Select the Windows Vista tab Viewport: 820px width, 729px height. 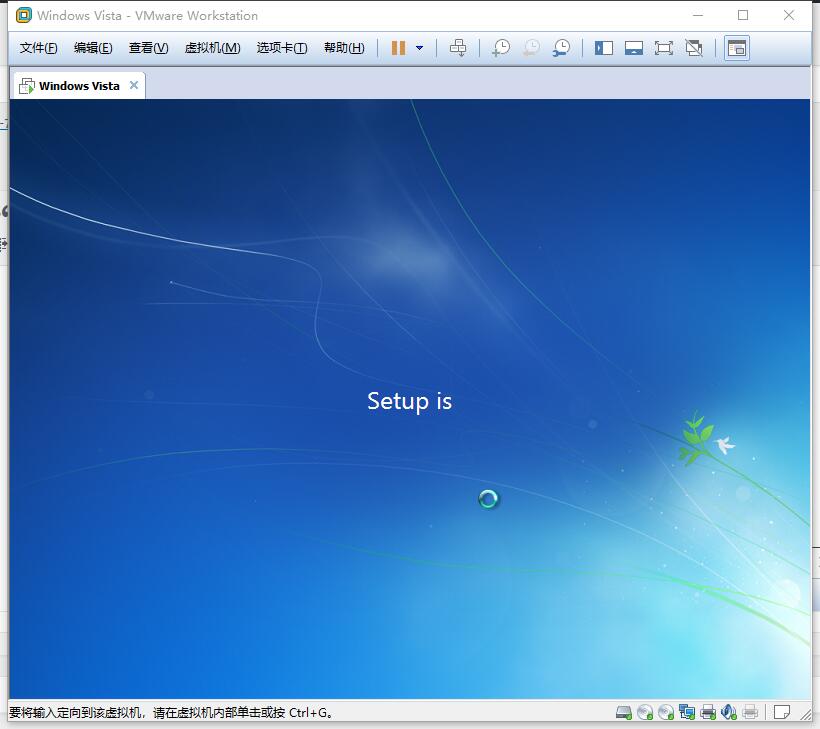pyautogui.click(x=78, y=86)
